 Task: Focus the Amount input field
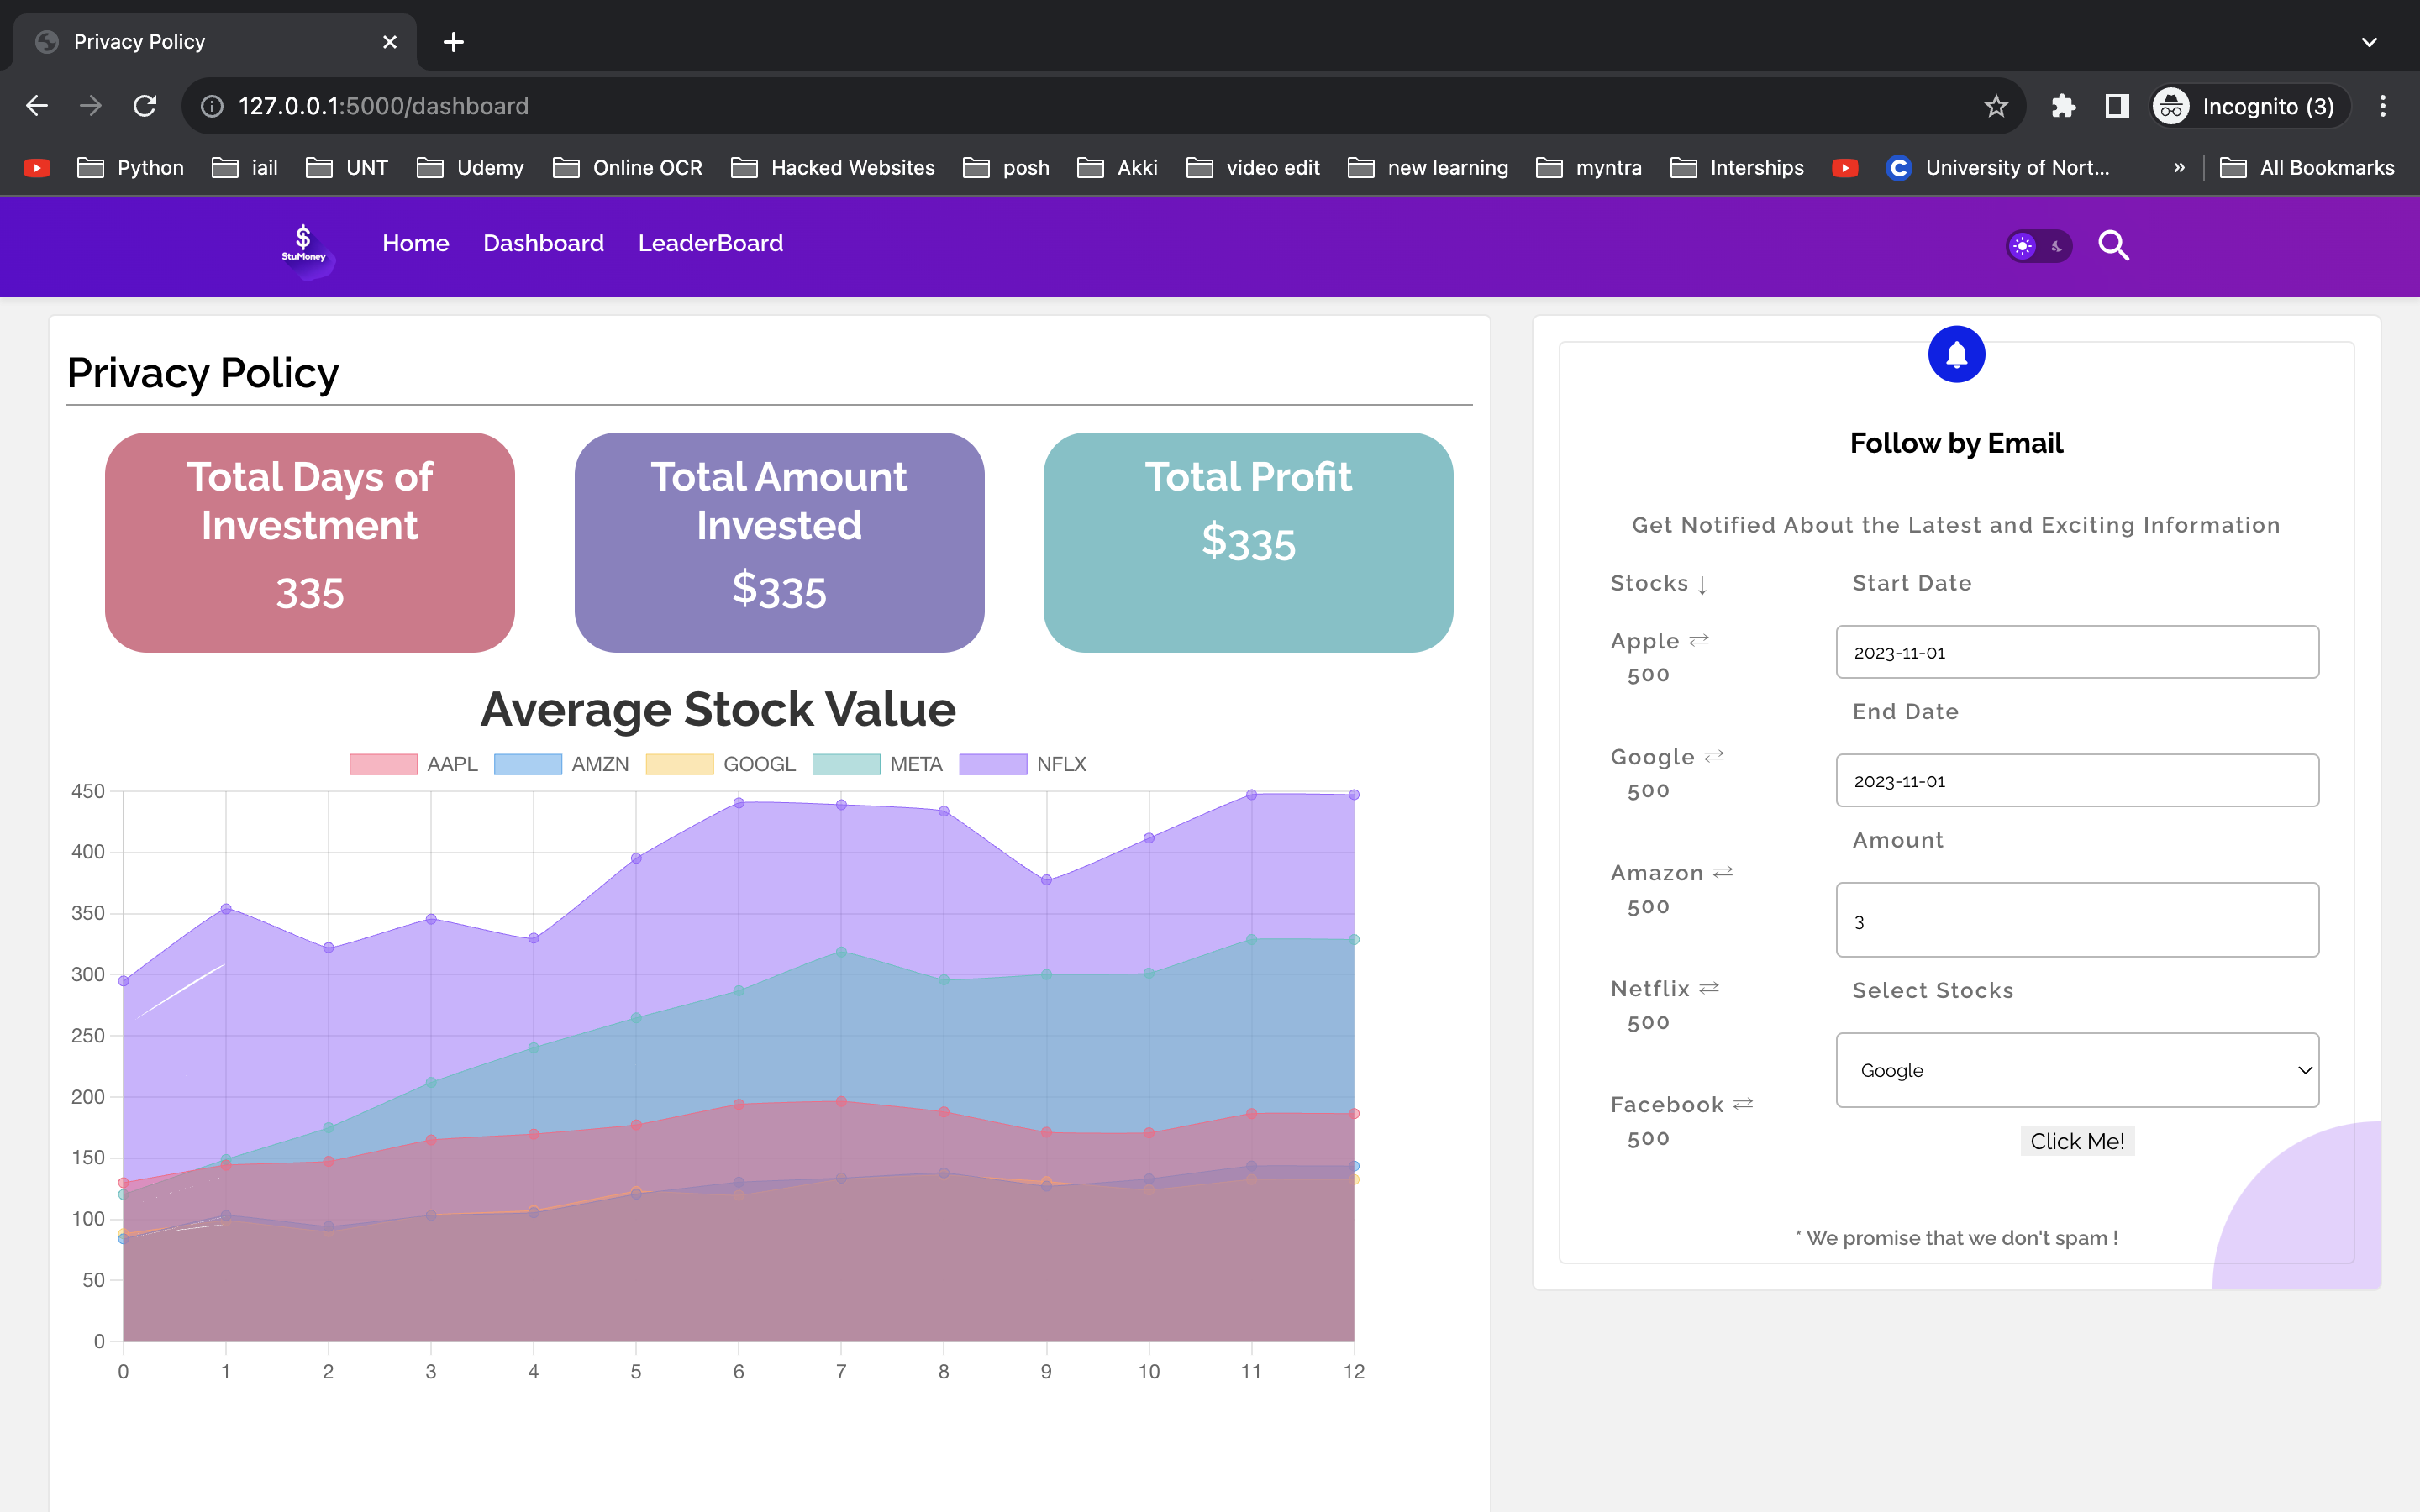click(2077, 920)
